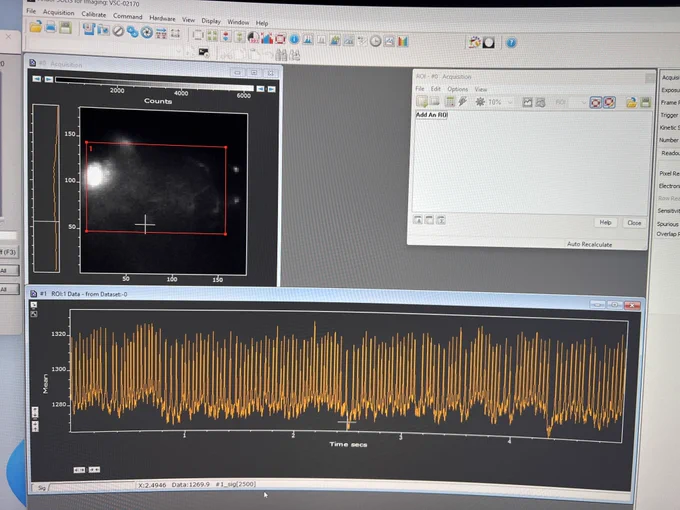Click the Auto Recalculate status text
Viewport: 680px width, 510px height.
pos(589,244)
